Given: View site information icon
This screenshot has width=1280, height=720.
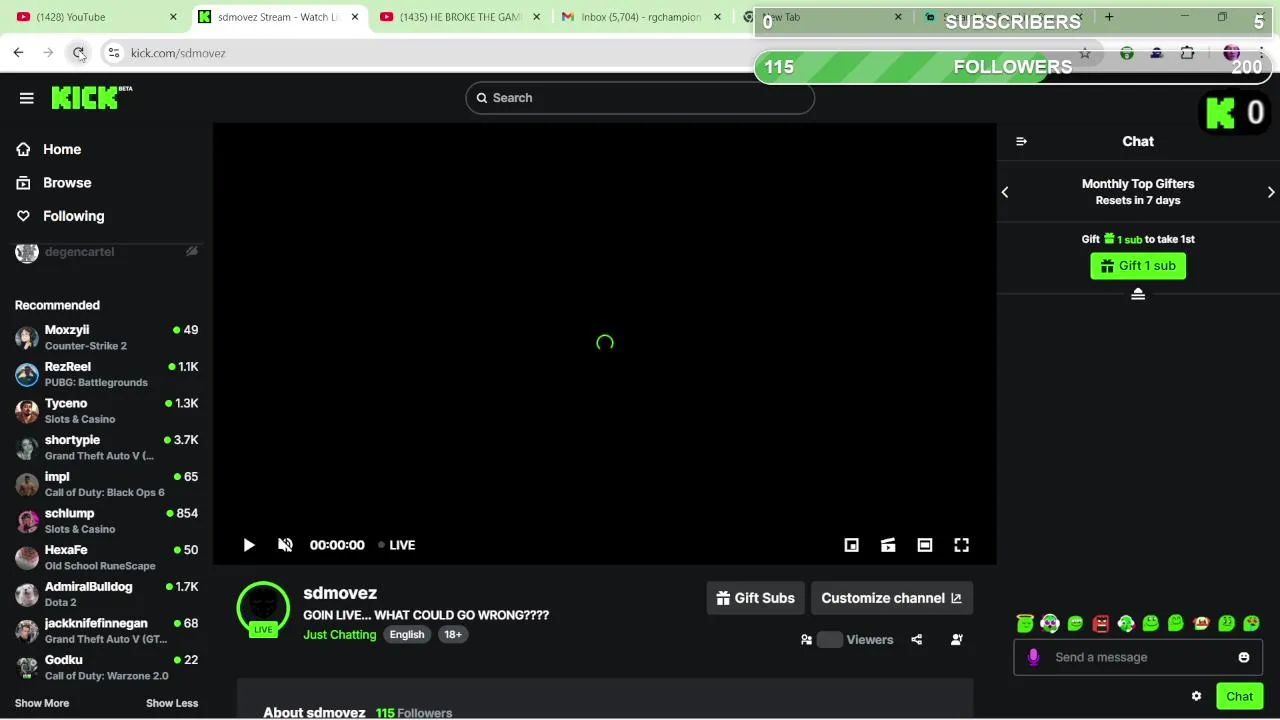Looking at the screenshot, I should point(114,53).
